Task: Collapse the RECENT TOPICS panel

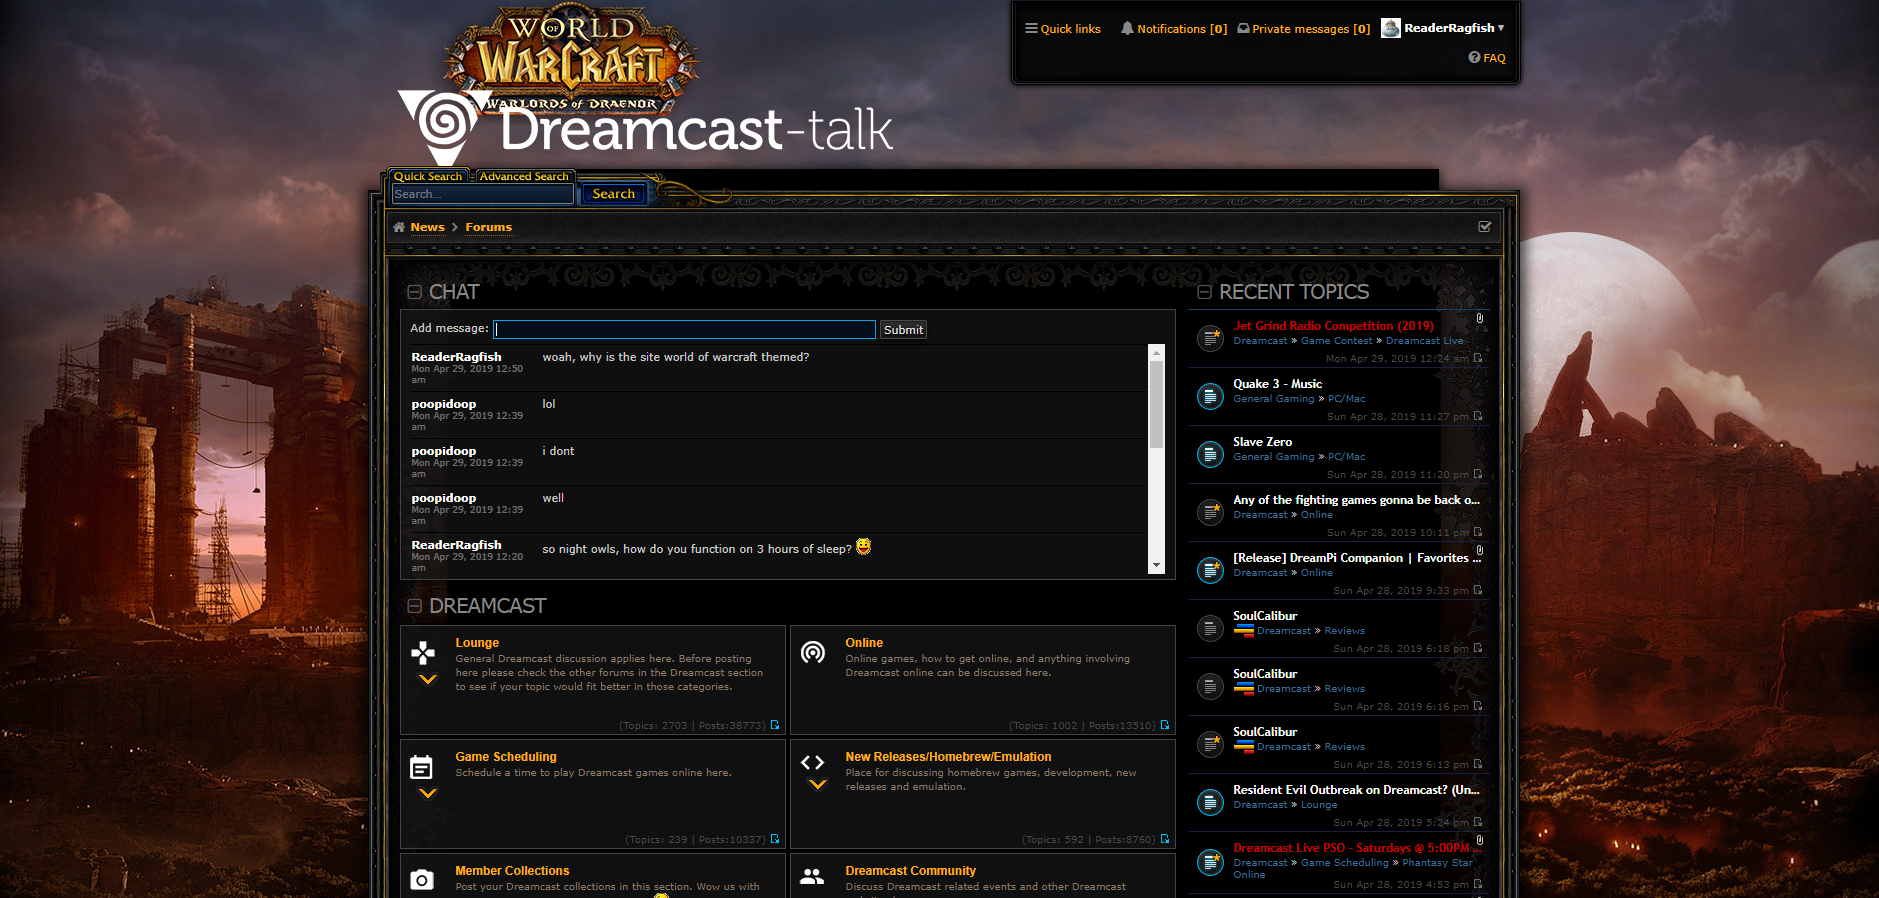Action: click(1205, 292)
